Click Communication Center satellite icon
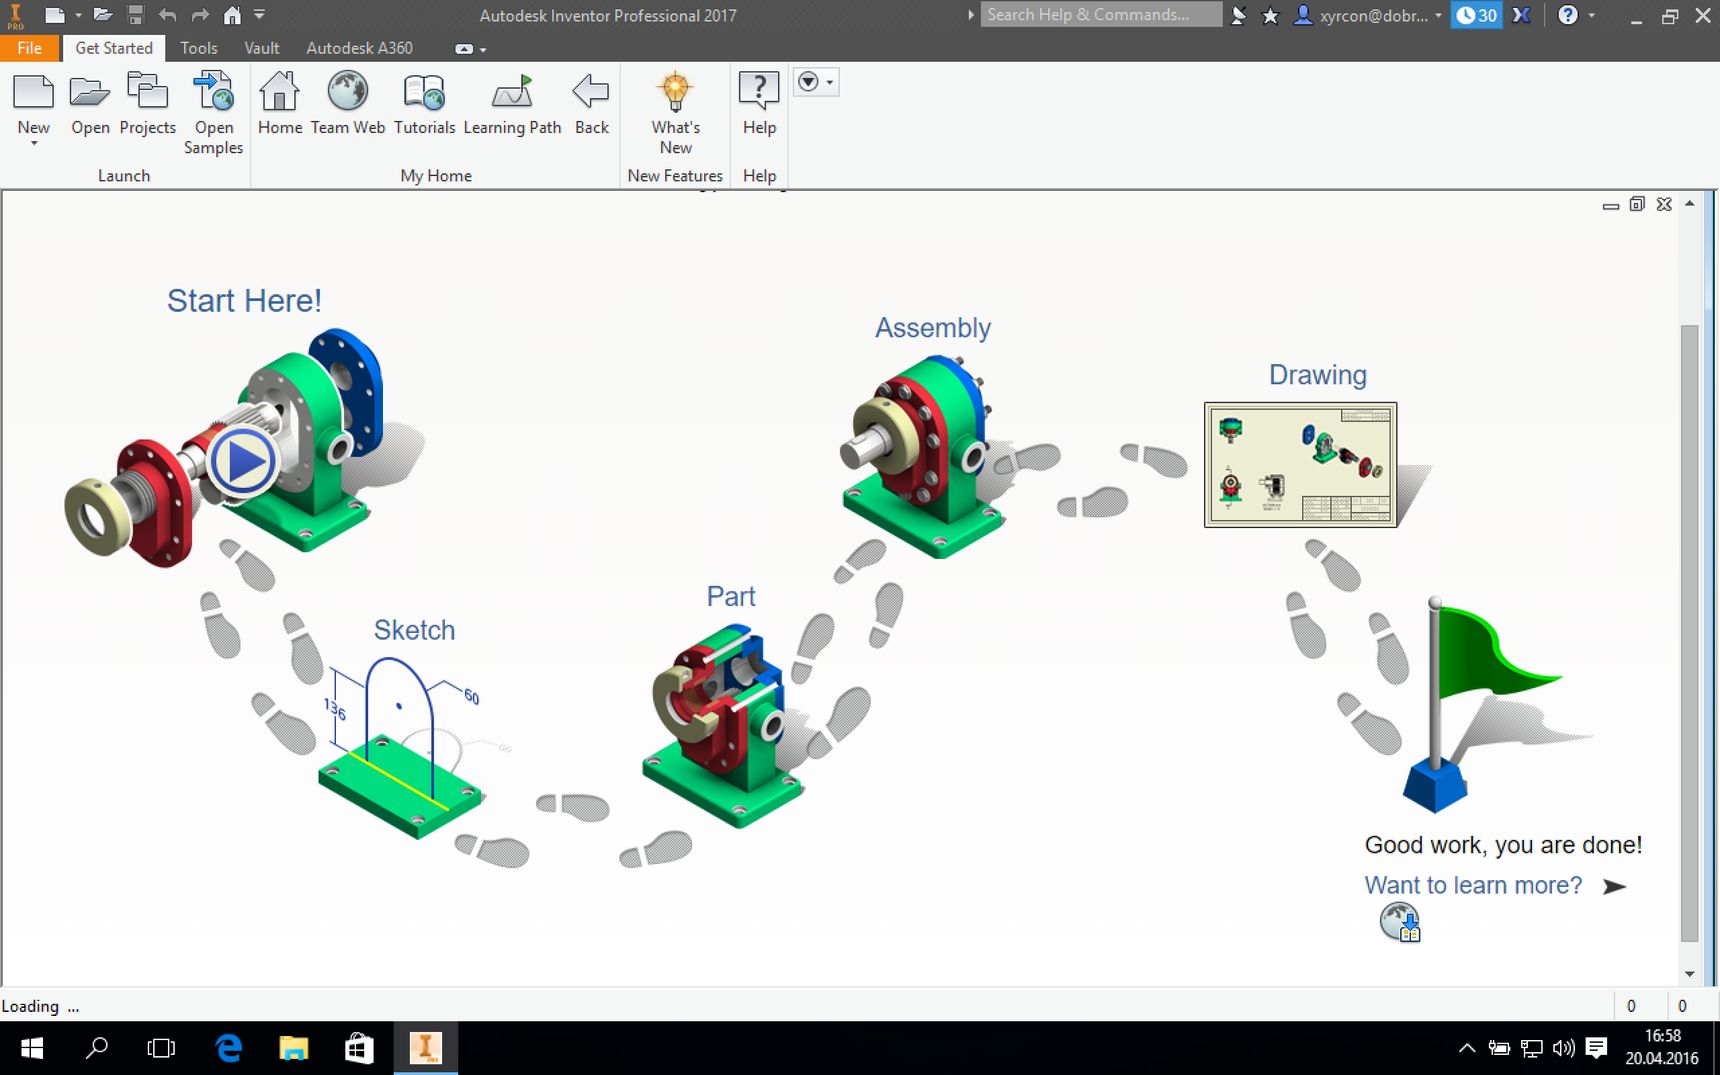Image resolution: width=1720 pixels, height=1075 pixels. pos(1239,15)
